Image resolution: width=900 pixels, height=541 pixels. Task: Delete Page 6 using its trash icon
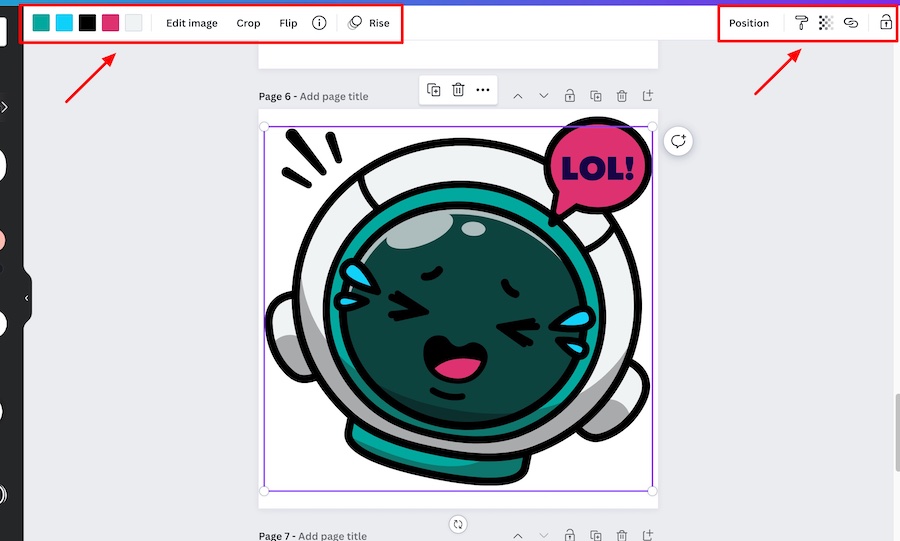click(x=622, y=96)
